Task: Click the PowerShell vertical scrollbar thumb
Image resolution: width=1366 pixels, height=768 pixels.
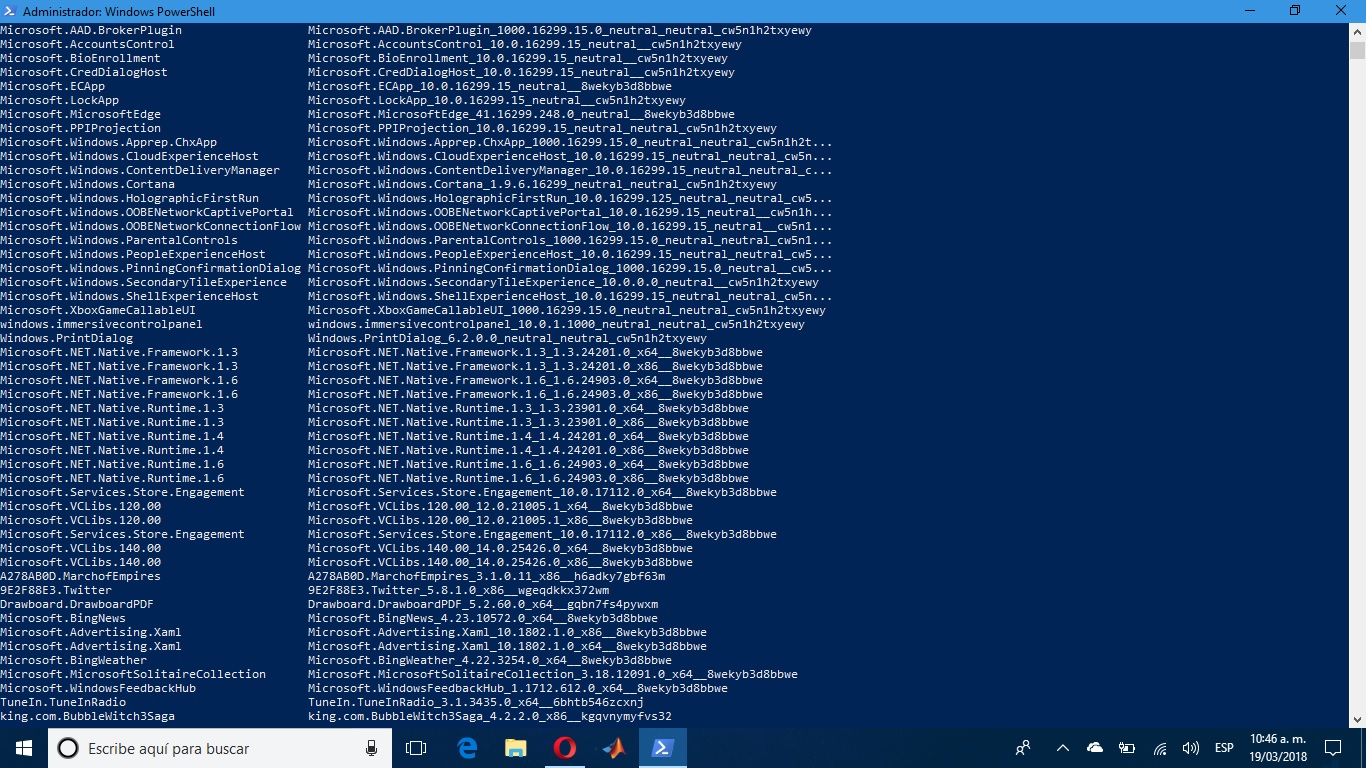Action: pyautogui.click(x=1357, y=52)
